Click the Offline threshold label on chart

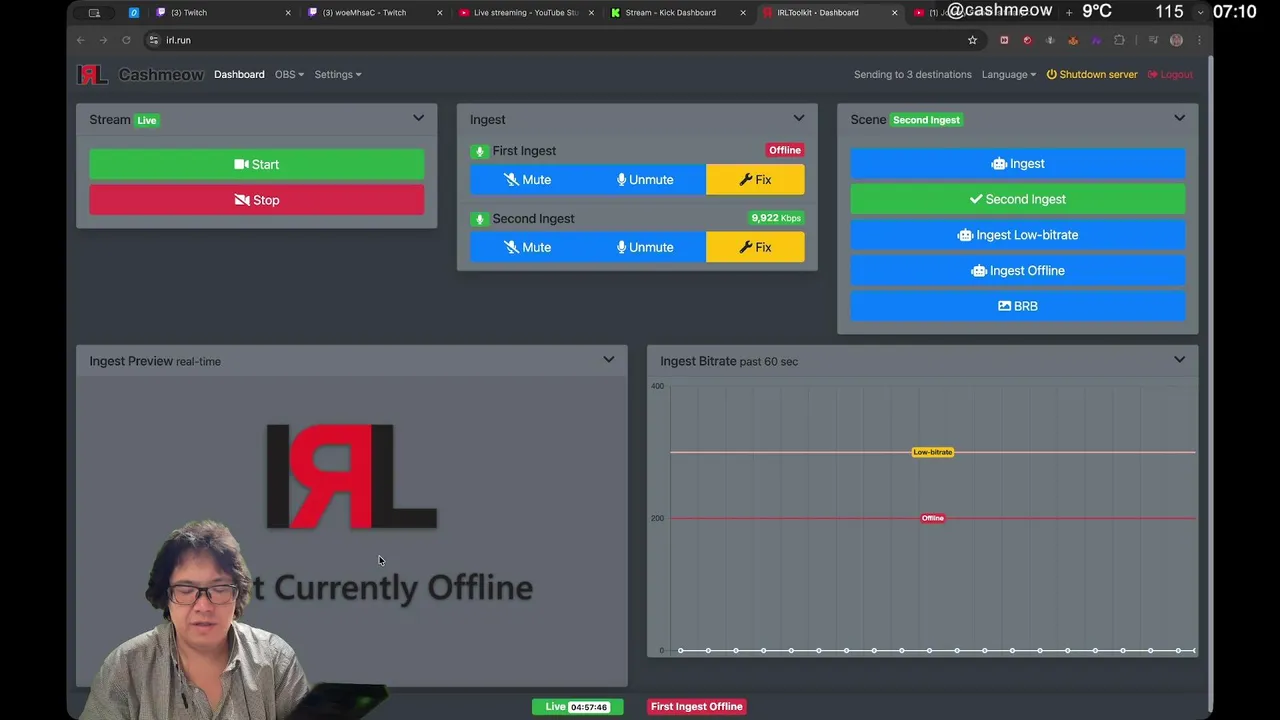tap(933, 518)
